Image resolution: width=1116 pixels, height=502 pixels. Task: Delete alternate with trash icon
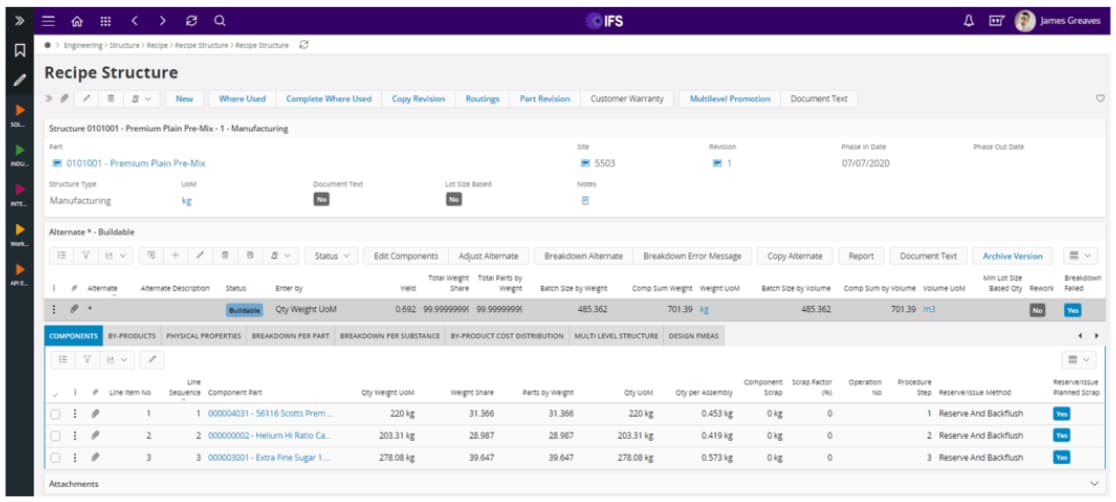point(225,256)
